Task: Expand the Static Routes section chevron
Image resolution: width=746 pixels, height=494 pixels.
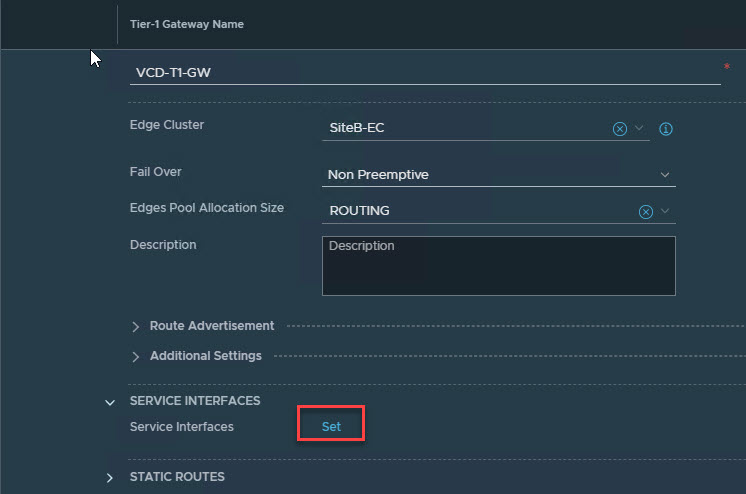Action: (x=110, y=478)
